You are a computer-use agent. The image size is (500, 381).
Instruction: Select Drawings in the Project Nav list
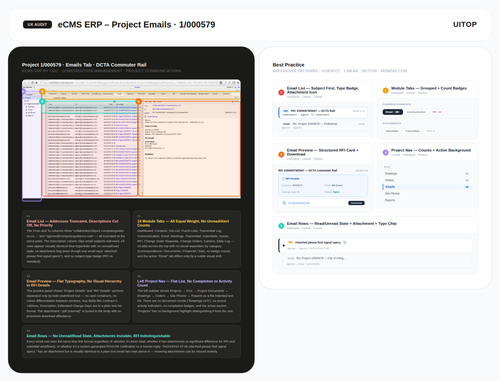(427, 173)
